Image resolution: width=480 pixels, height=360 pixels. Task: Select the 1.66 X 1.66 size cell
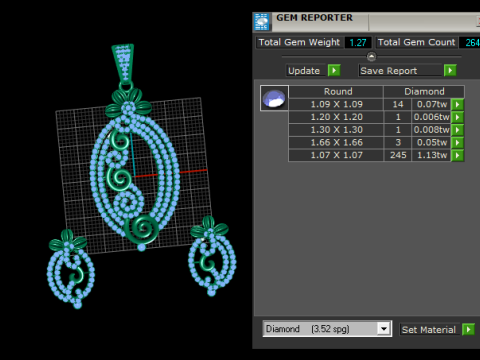[x=336, y=142]
